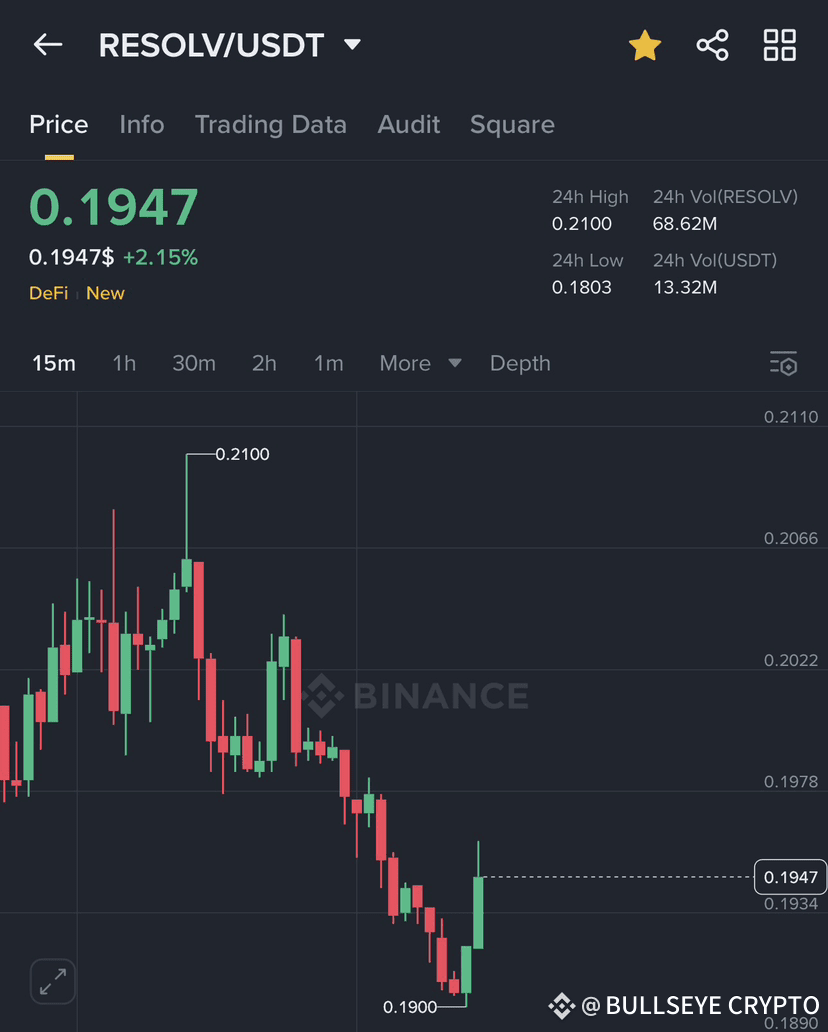Toggle the yellow favorite star
Viewport: 828px width, 1032px height.
click(x=644, y=45)
